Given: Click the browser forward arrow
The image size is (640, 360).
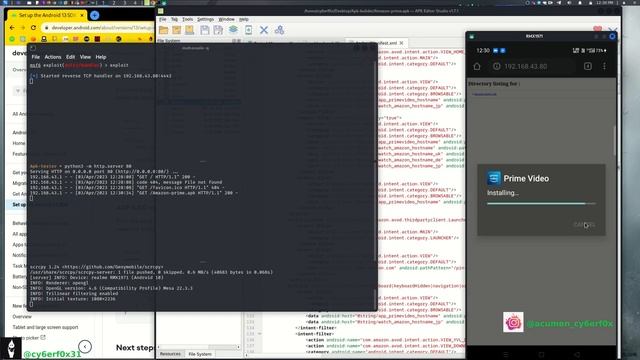Looking at the screenshot, I should pyautogui.click(x=22, y=28).
